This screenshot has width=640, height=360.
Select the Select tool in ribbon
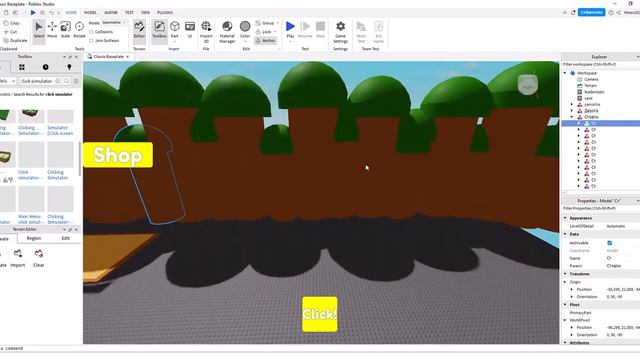(x=39, y=30)
